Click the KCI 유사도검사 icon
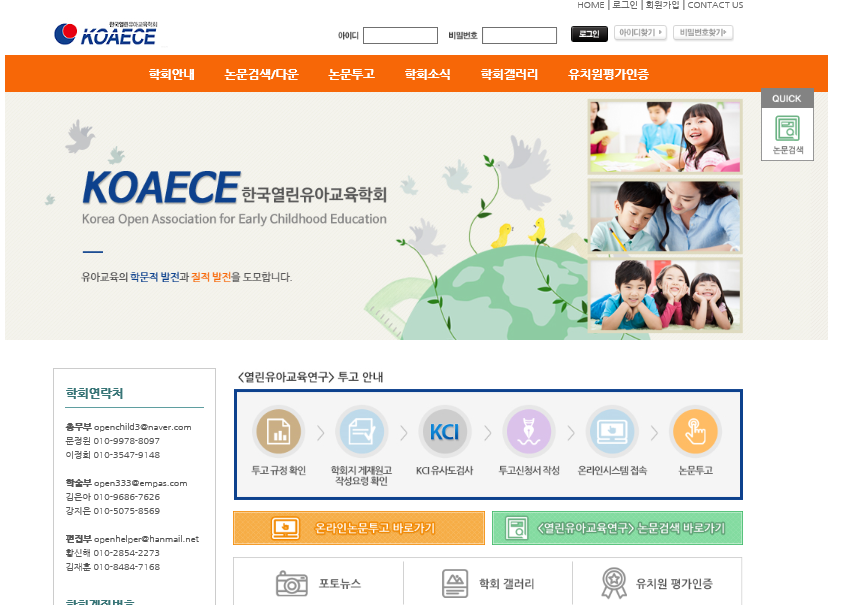 coord(444,432)
